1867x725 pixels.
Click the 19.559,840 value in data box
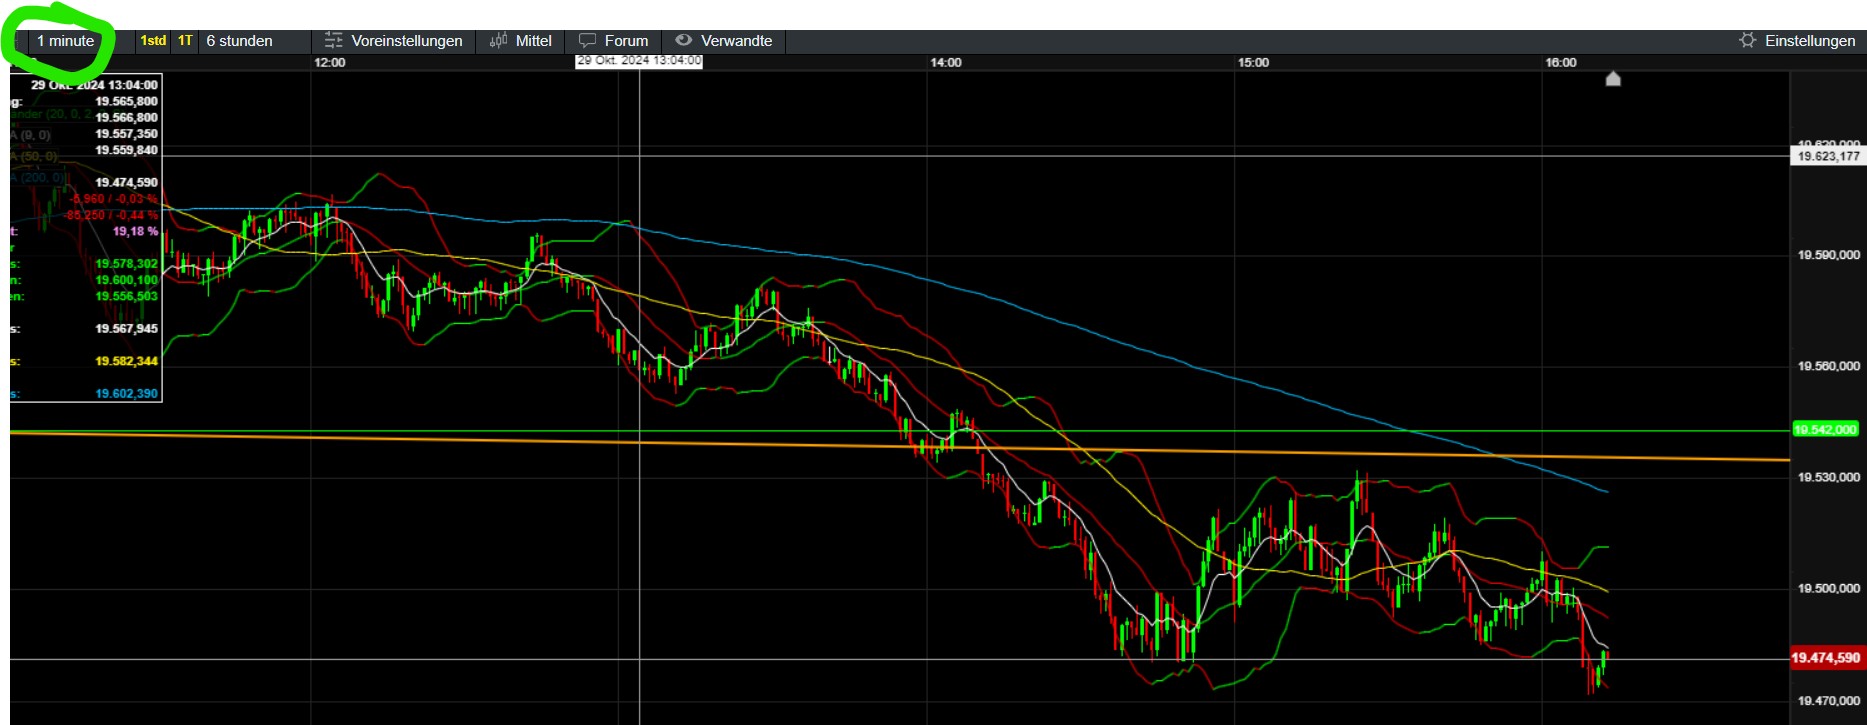pos(126,150)
